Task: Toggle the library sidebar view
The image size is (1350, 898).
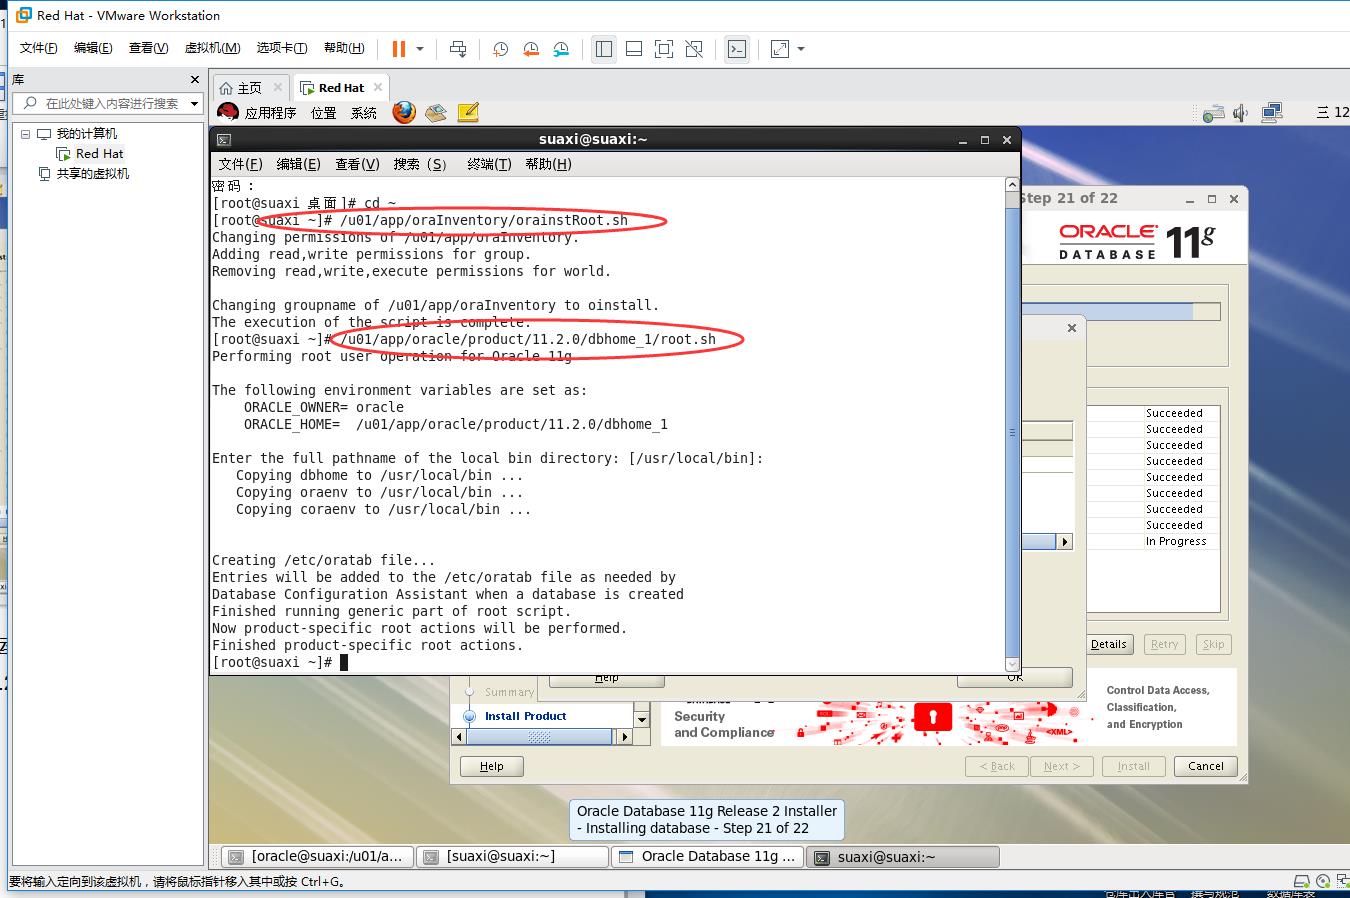Action: [604, 49]
